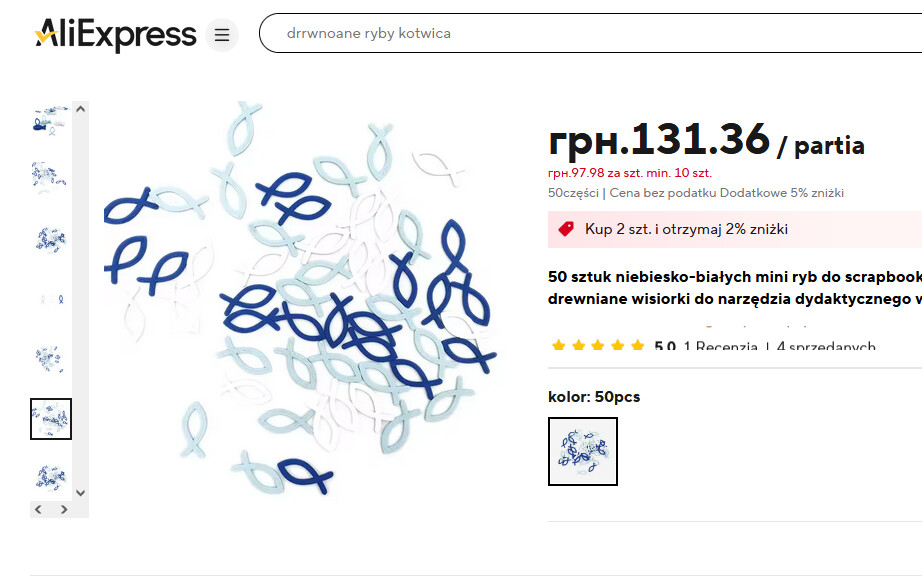Go to next image with right arrow
922x586 pixels.
click(64, 509)
